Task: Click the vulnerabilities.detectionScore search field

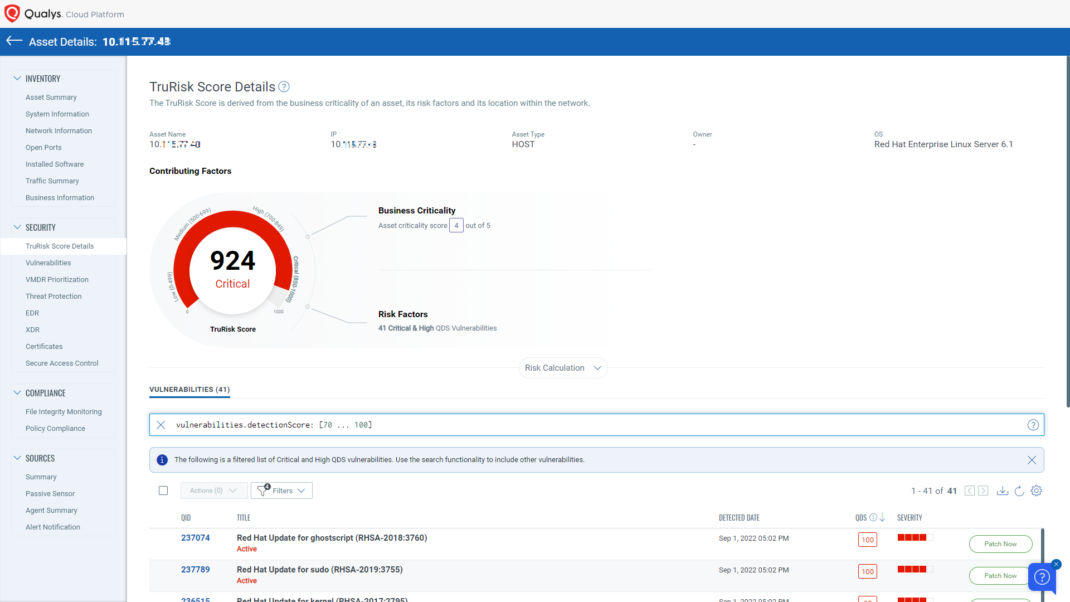Action: [x=400, y=424]
